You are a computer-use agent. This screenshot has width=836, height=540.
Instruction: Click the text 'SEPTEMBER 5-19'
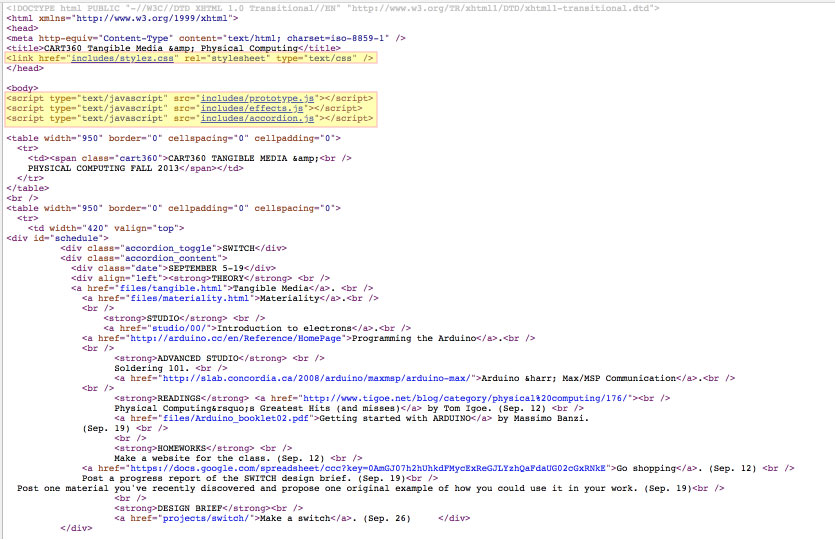click(x=206, y=269)
